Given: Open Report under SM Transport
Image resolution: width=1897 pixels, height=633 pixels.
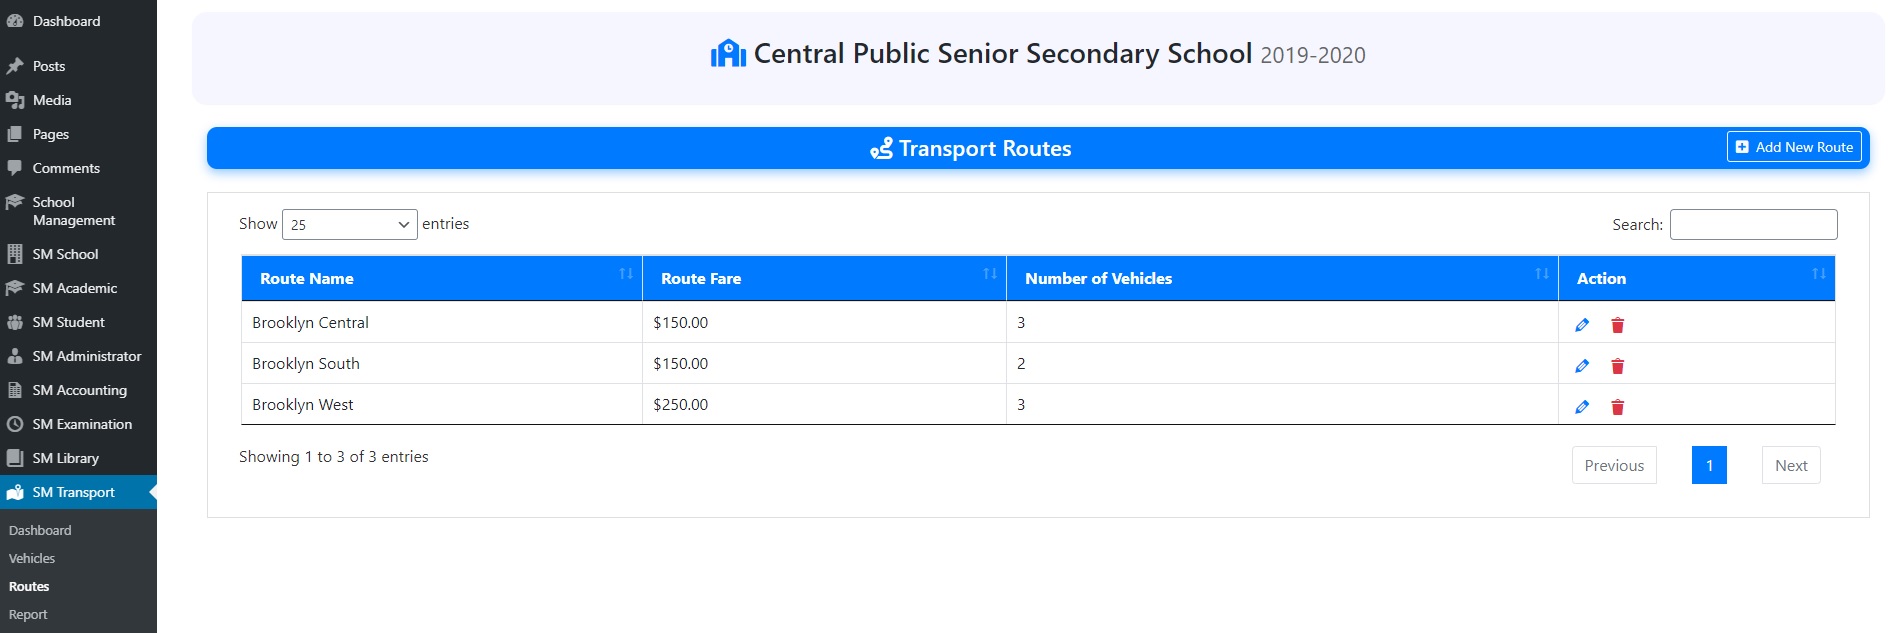Looking at the screenshot, I should click(29, 614).
